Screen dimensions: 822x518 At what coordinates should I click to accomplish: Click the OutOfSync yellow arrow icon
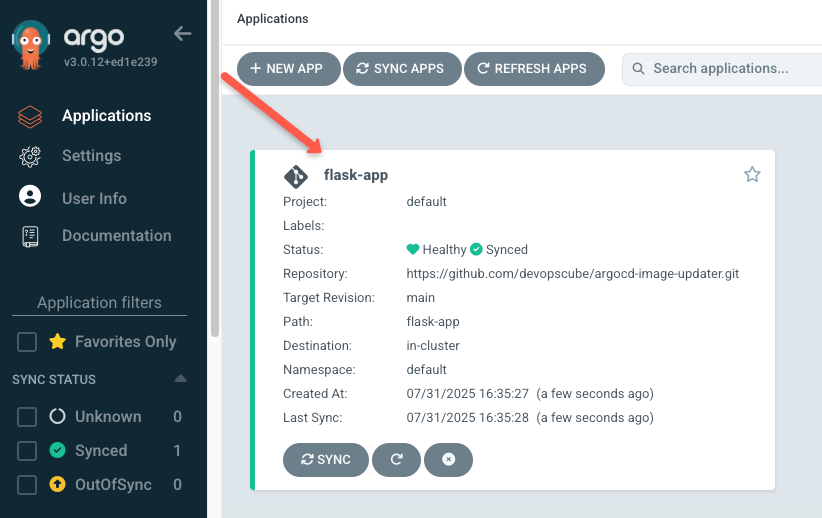57,484
